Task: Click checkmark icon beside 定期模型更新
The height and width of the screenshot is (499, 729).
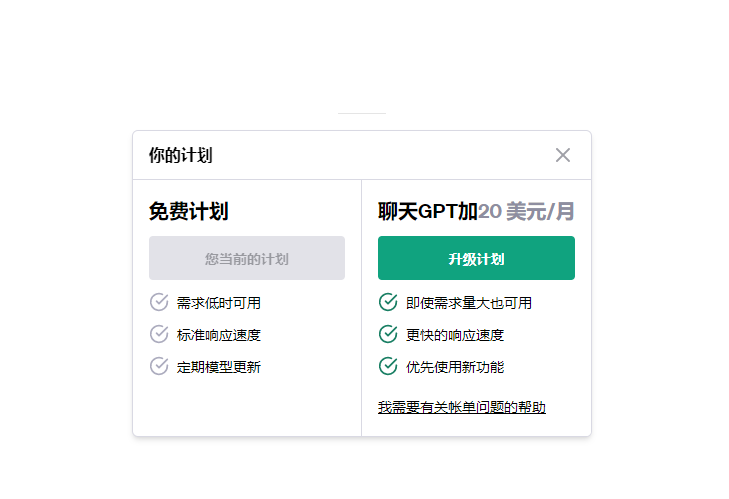Action: [159, 366]
